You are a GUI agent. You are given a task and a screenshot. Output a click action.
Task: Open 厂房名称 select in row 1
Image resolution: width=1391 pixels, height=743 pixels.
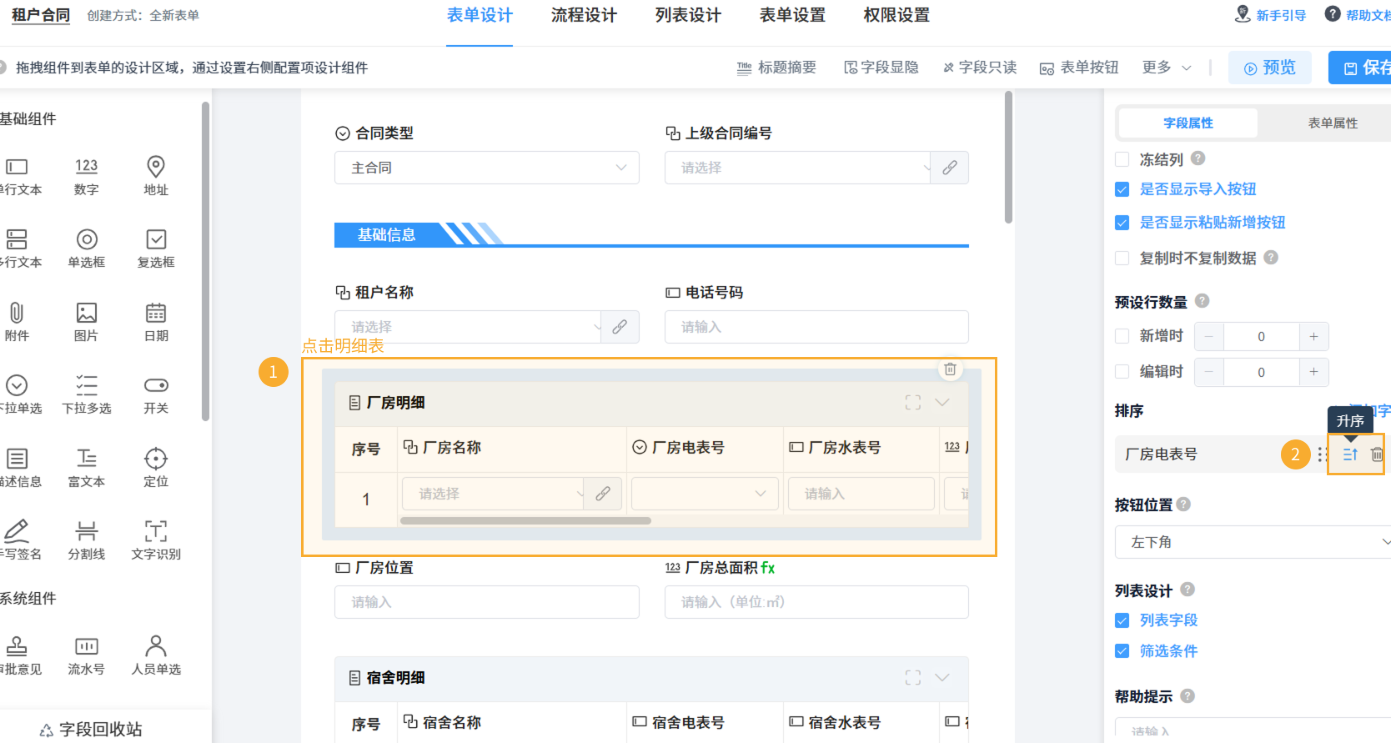click(x=494, y=494)
